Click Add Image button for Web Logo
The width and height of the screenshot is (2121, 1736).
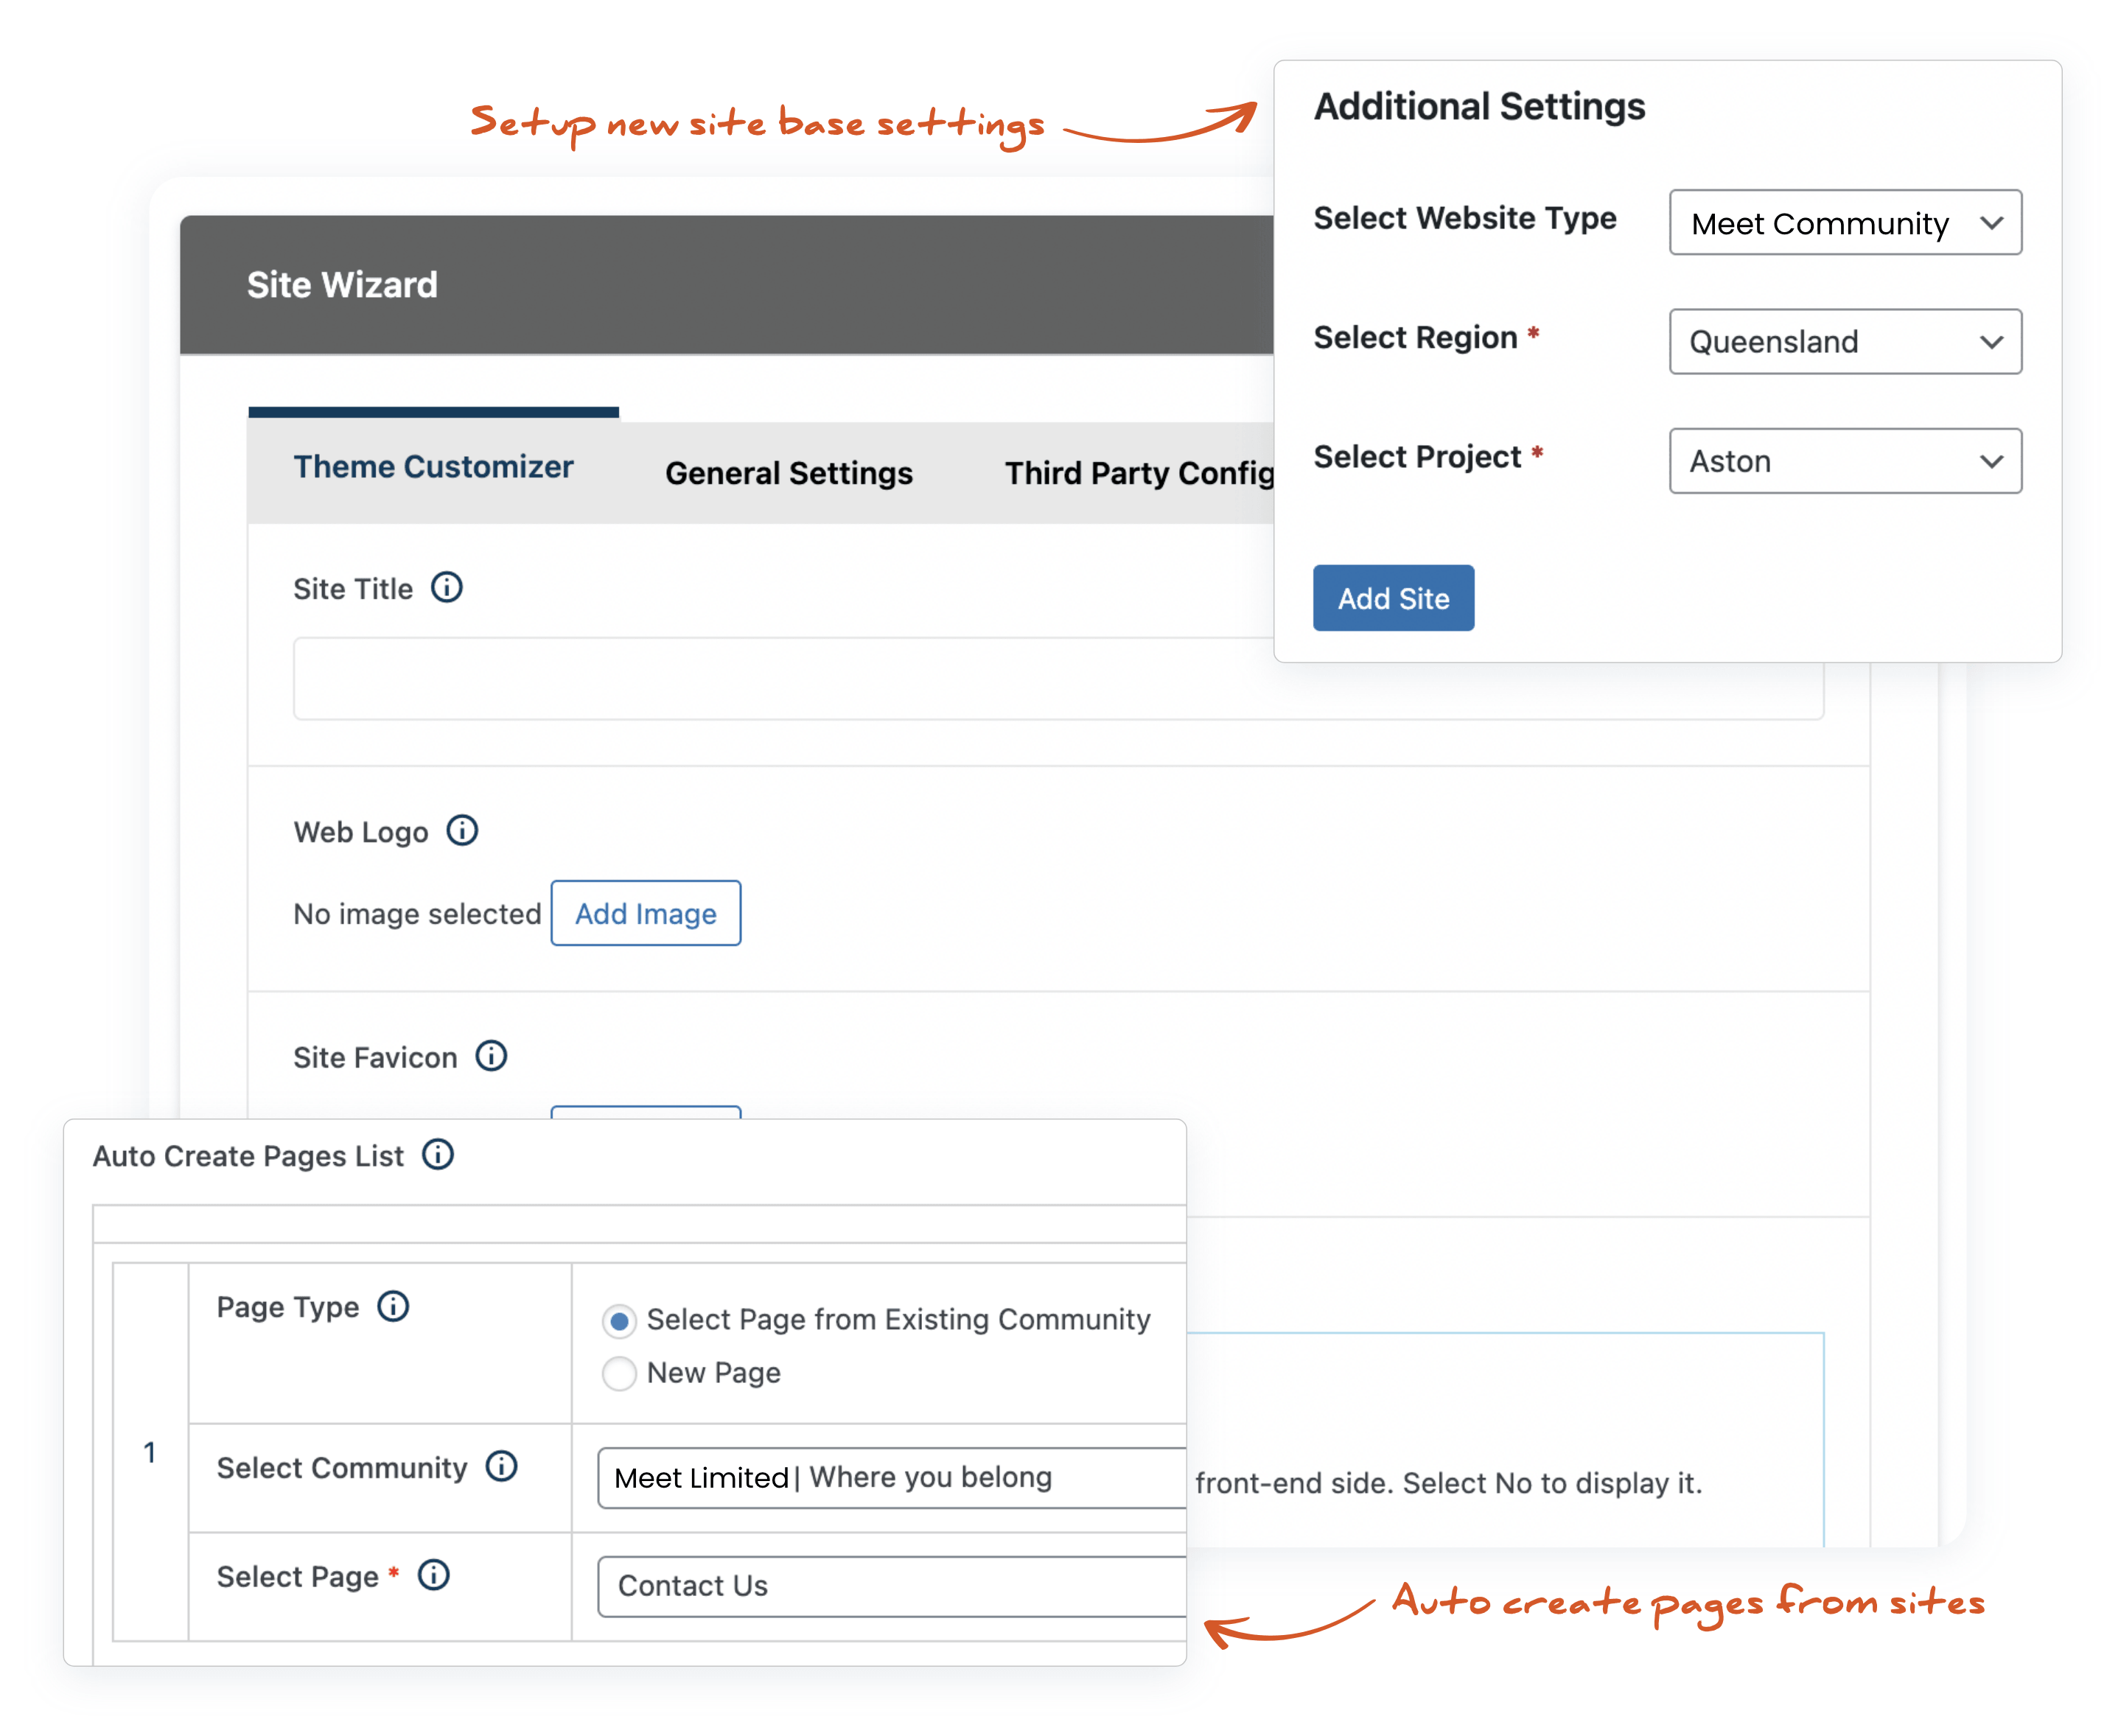(646, 912)
